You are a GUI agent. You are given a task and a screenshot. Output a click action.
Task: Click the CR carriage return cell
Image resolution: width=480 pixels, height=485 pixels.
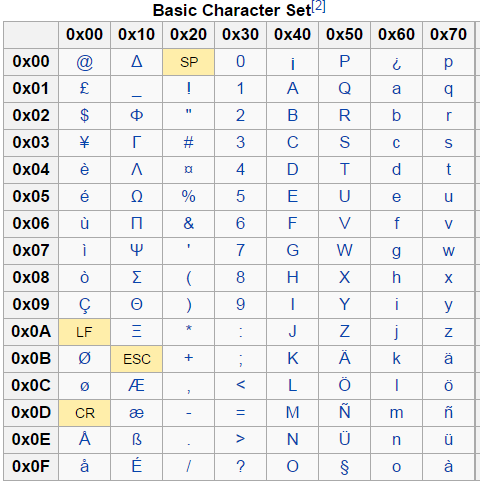(x=85, y=413)
